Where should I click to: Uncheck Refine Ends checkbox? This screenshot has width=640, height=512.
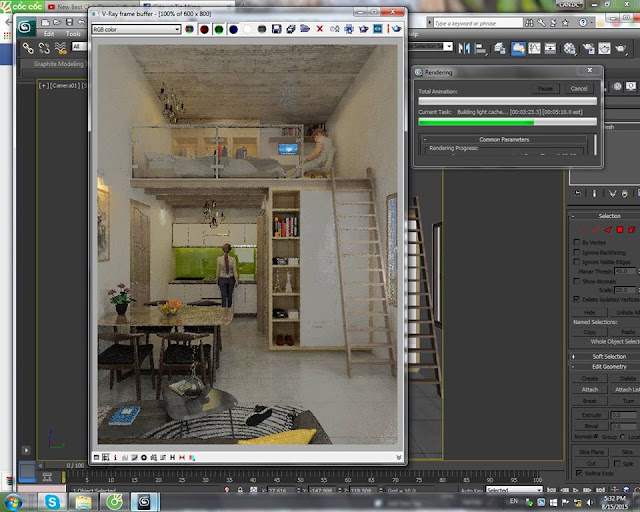point(579,473)
